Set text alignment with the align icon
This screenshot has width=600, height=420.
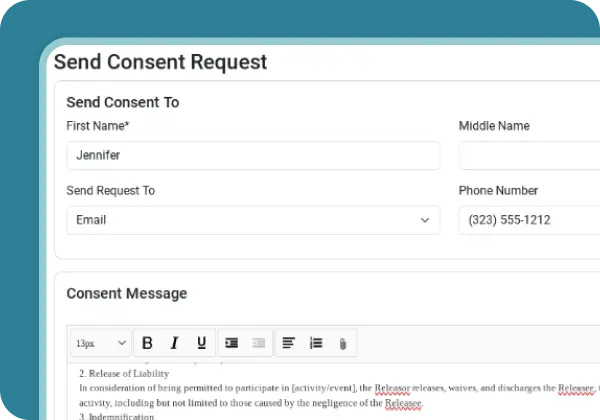coord(289,343)
